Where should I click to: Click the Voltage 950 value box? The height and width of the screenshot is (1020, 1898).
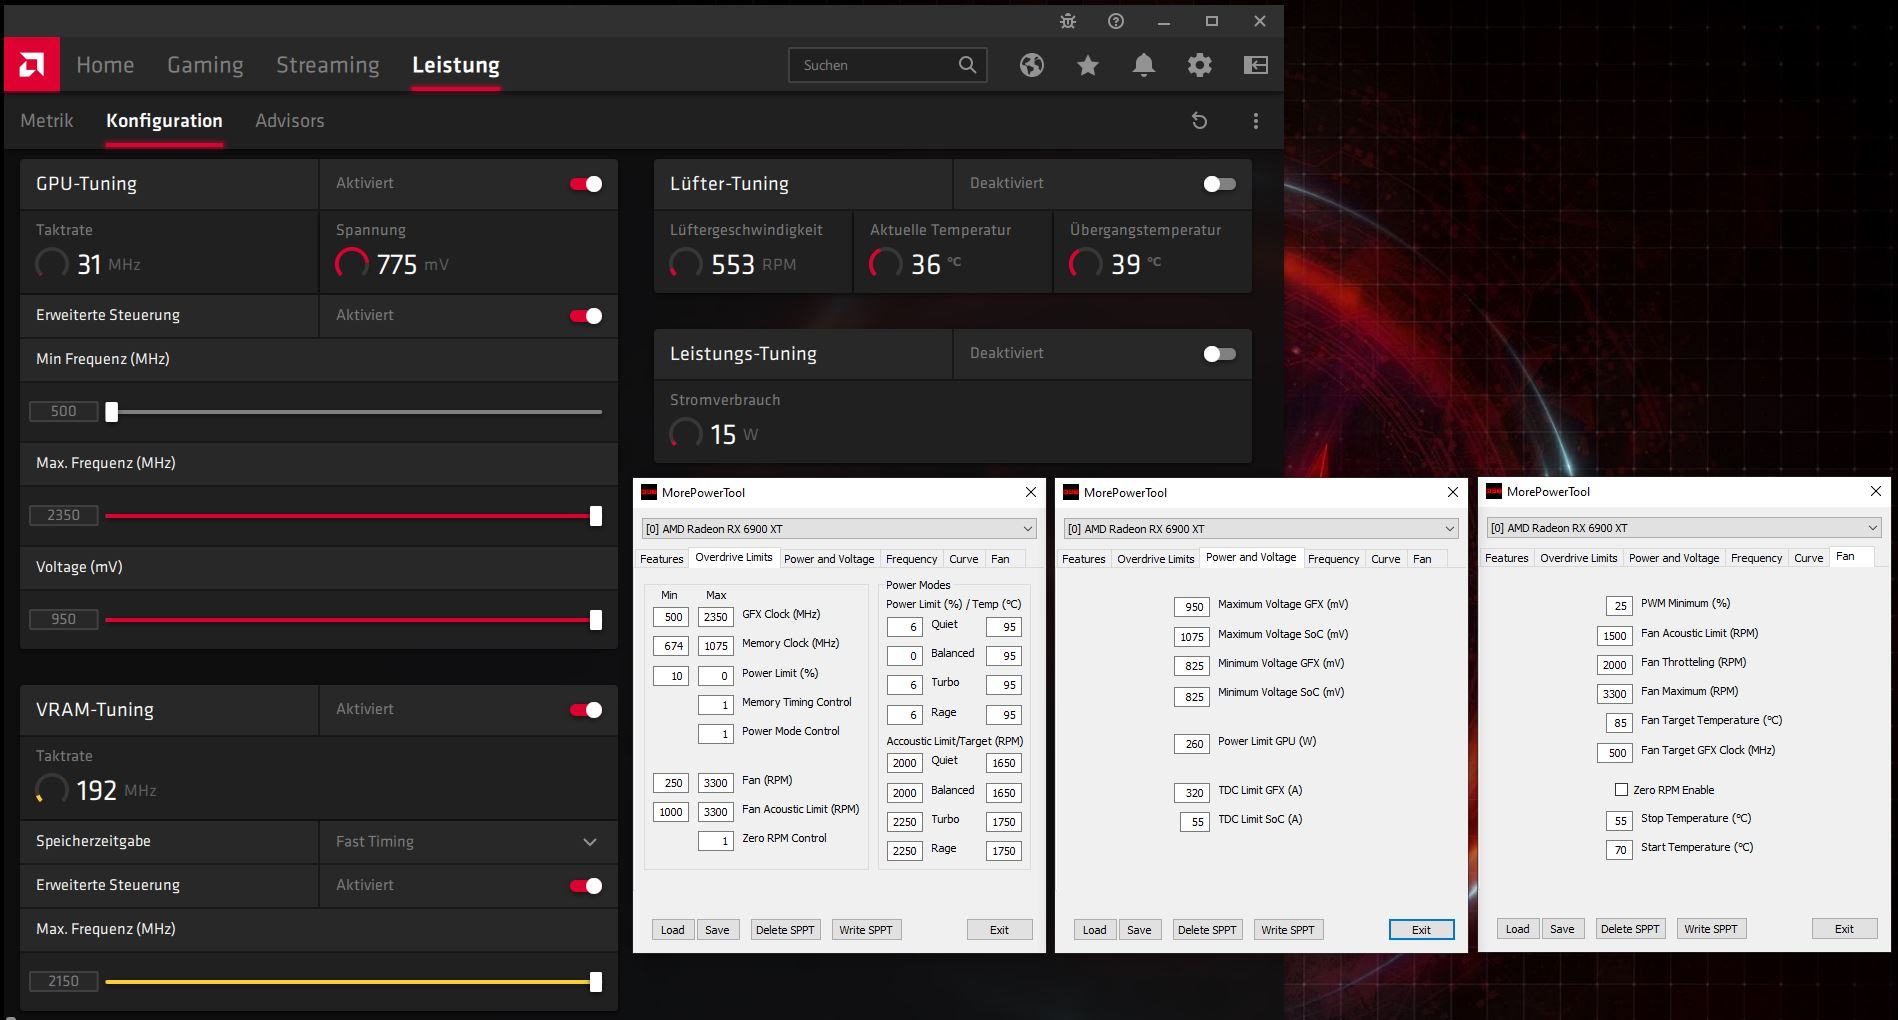63,620
